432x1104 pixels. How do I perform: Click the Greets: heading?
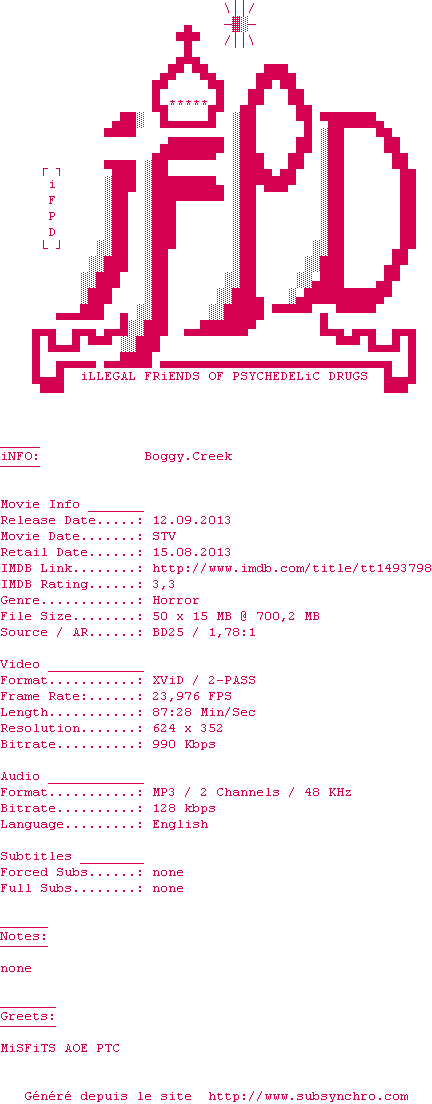[27, 1017]
